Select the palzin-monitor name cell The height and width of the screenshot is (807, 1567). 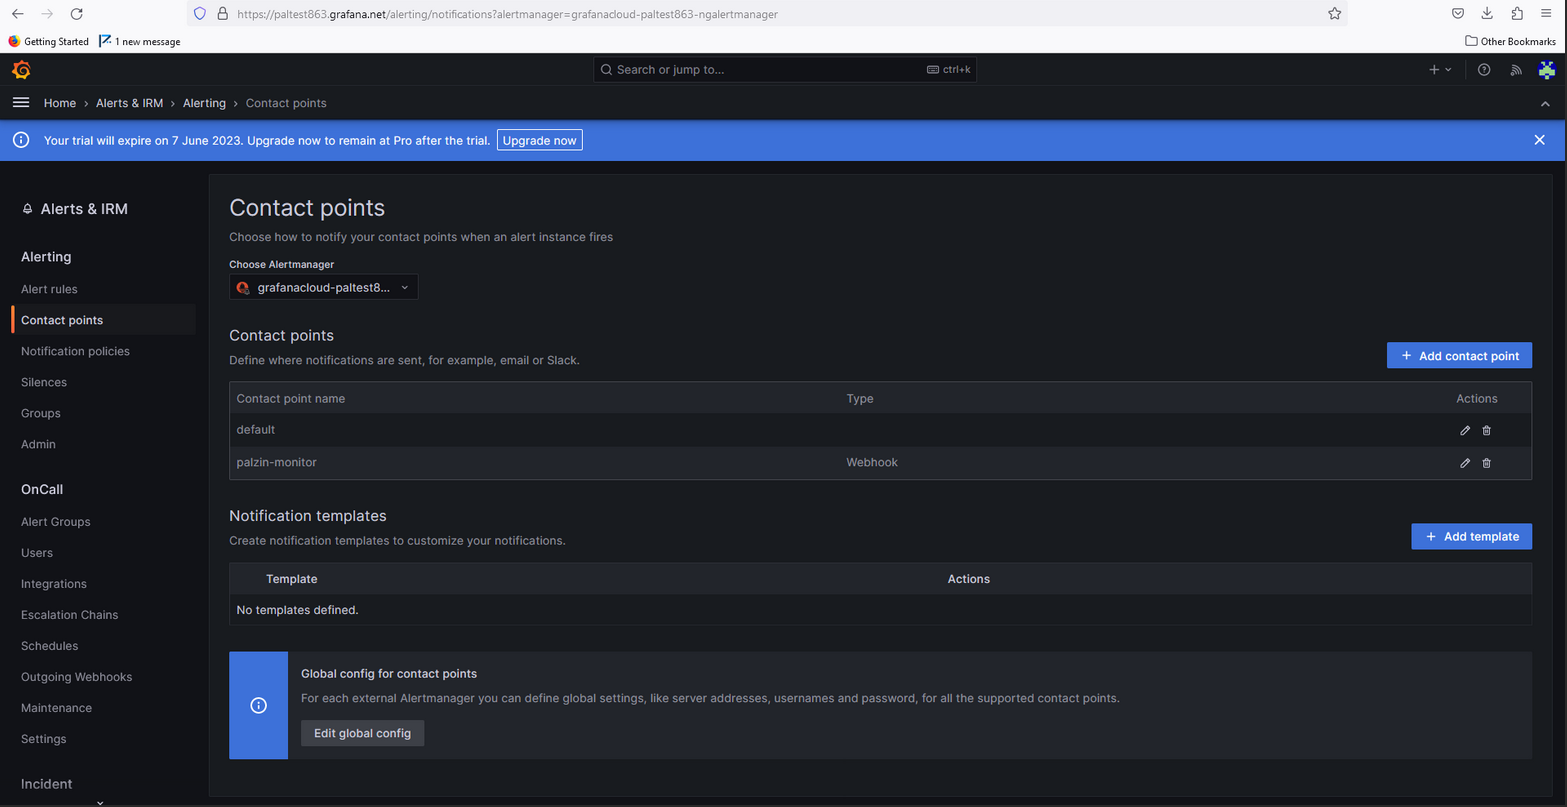[276, 462]
